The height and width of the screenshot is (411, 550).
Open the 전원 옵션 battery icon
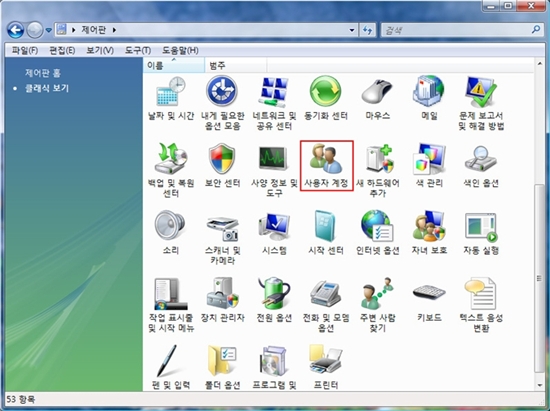click(x=274, y=300)
